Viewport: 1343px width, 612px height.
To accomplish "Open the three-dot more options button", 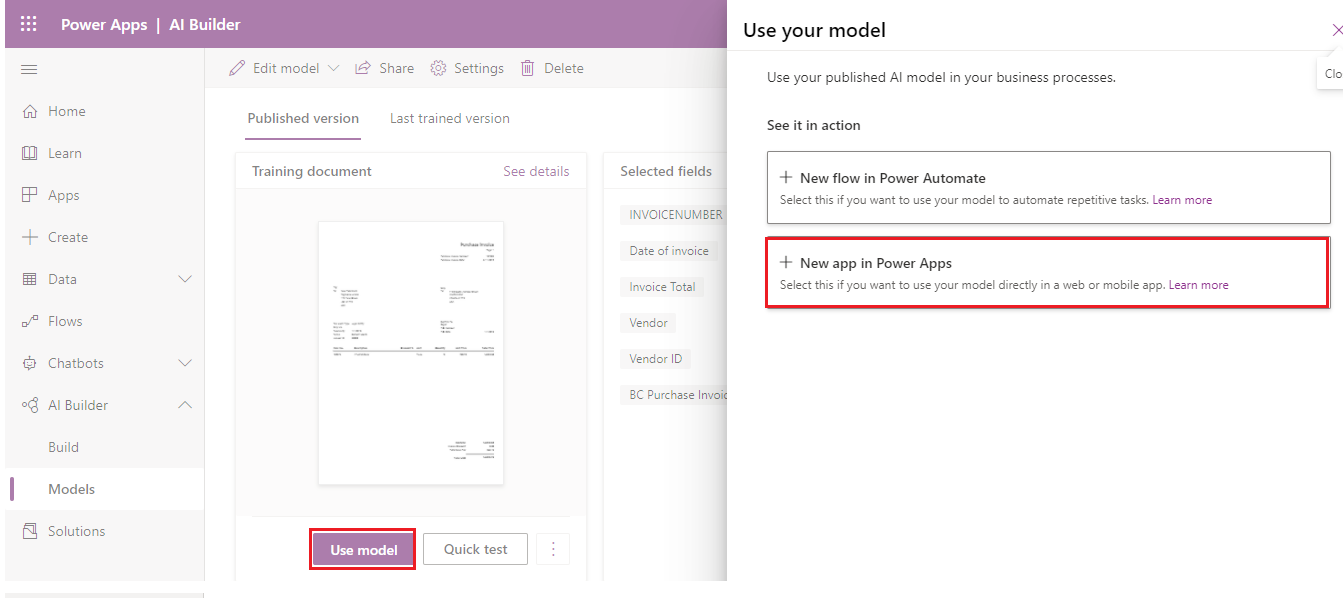I will (553, 549).
